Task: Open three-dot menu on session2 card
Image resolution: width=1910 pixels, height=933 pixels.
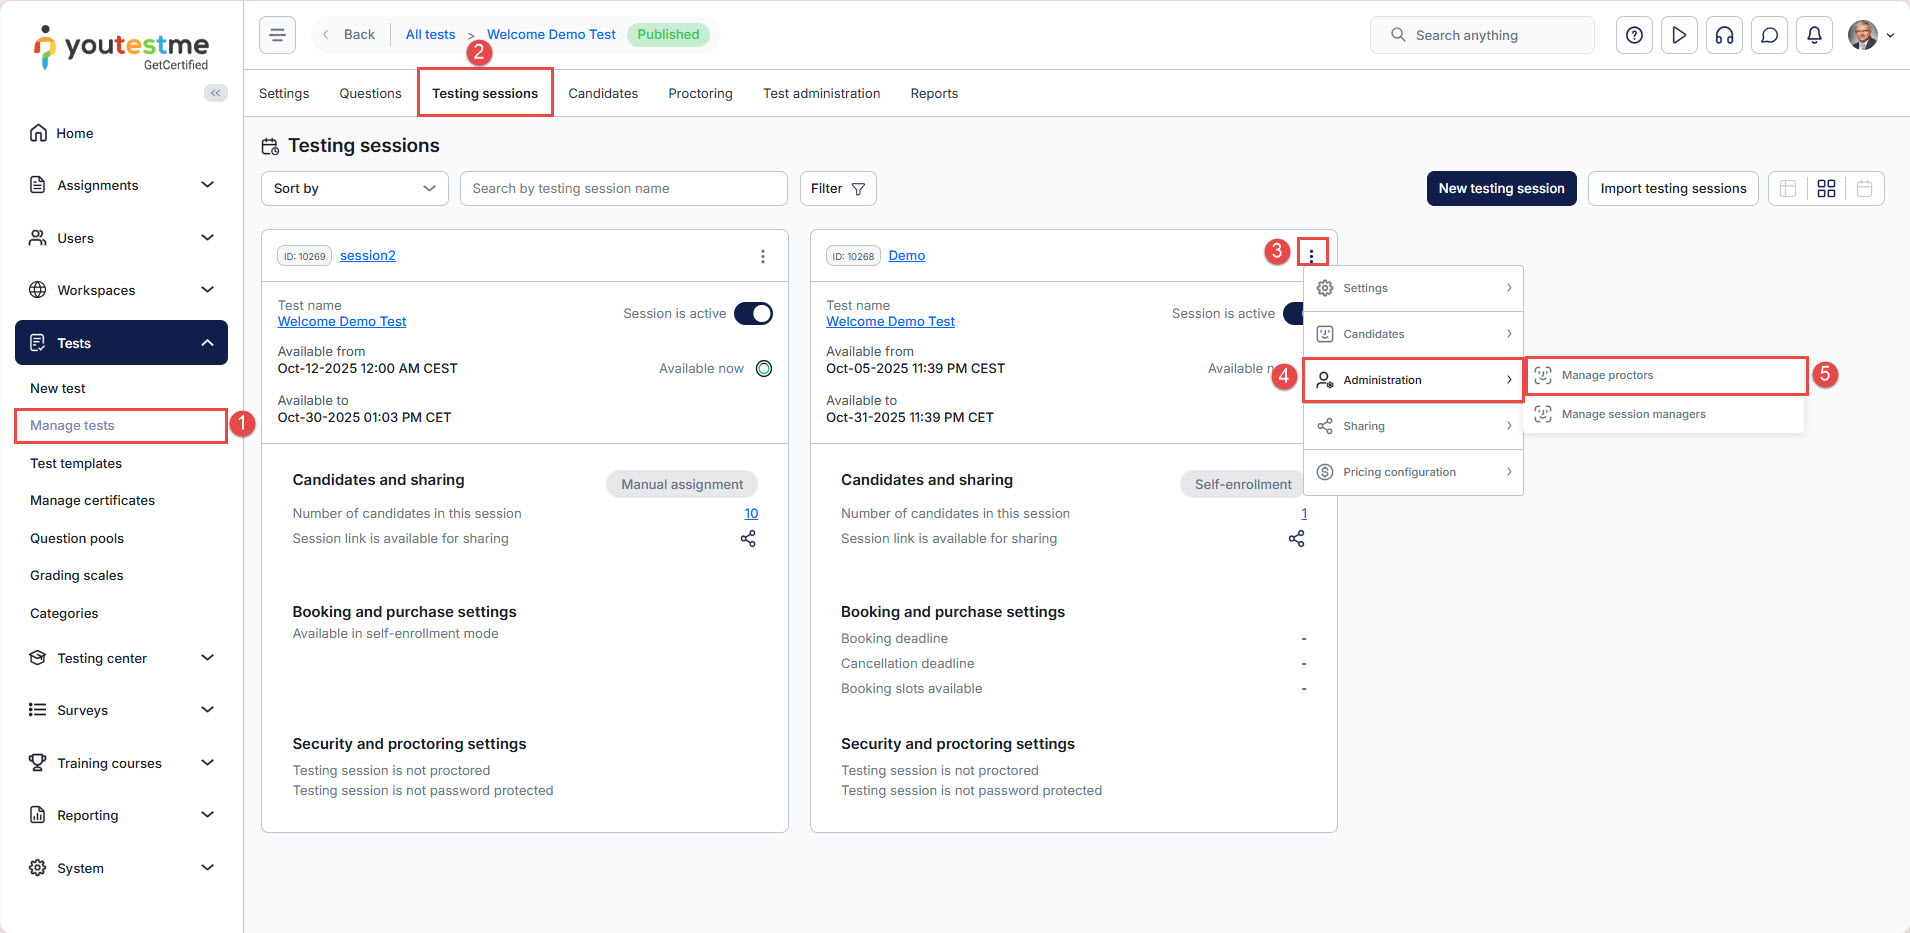Action: pos(763,256)
